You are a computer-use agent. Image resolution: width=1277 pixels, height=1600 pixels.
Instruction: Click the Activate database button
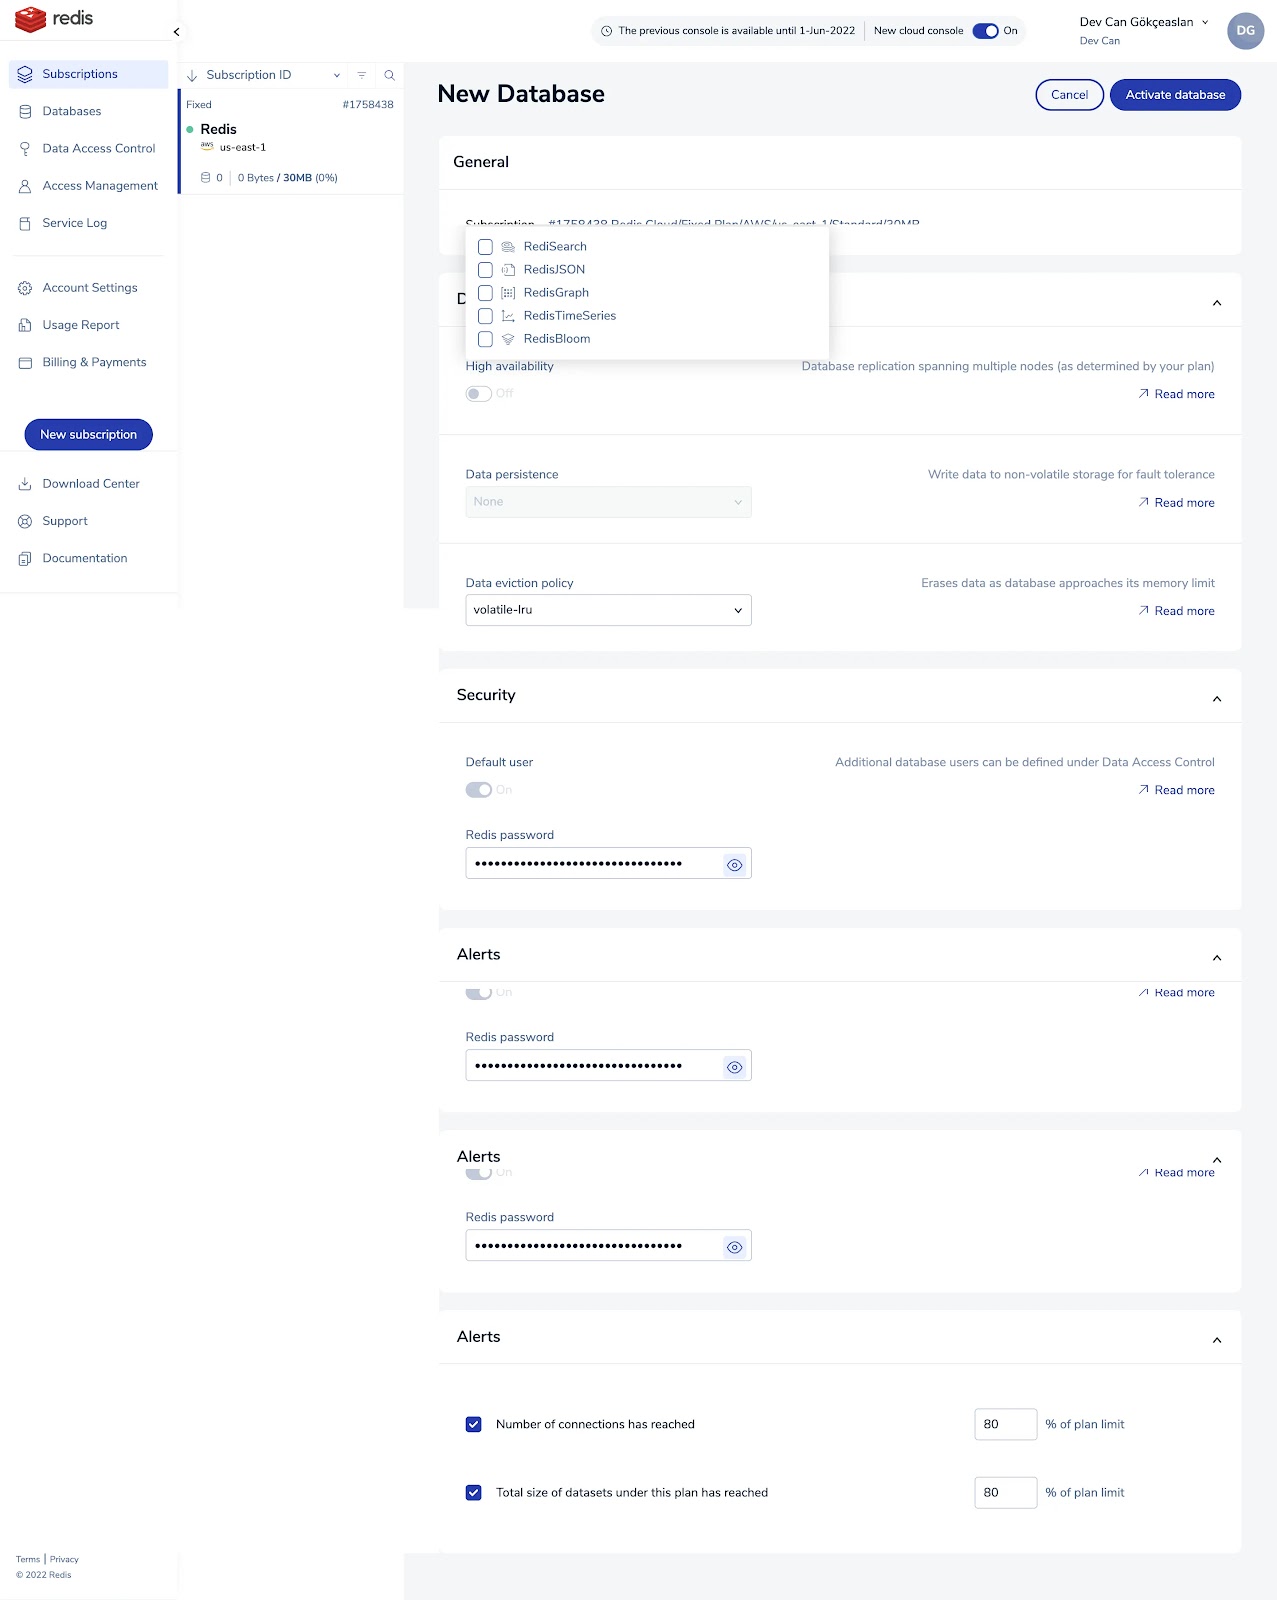(1175, 95)
